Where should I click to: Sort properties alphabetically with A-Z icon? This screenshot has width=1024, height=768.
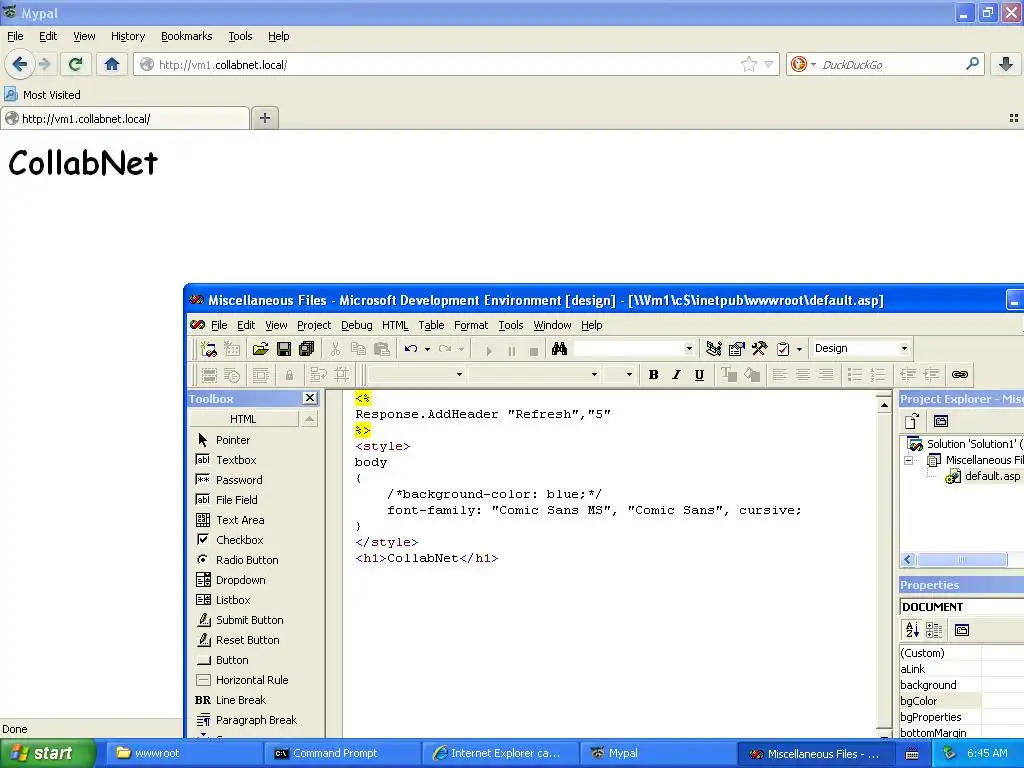click(x=912, y=630)
